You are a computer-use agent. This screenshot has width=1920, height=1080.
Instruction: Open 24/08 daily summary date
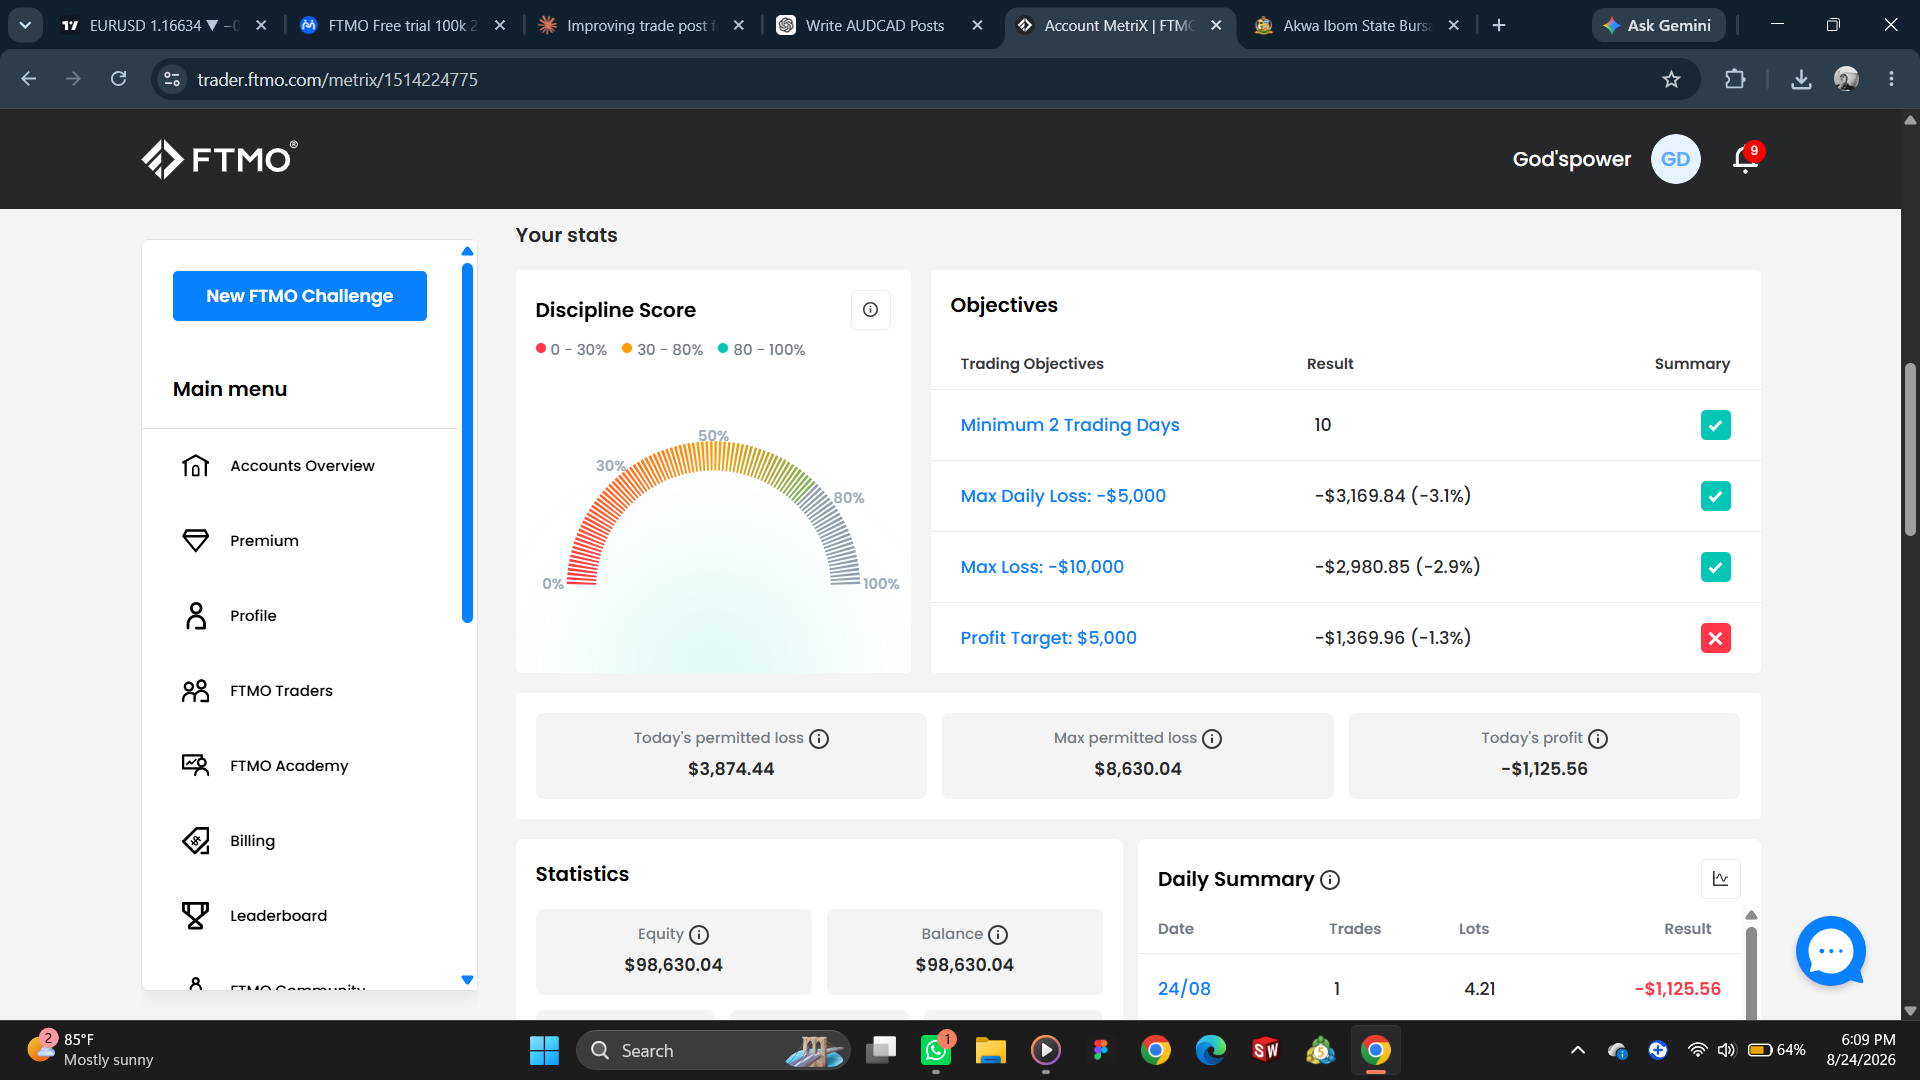coord(1184,989)
